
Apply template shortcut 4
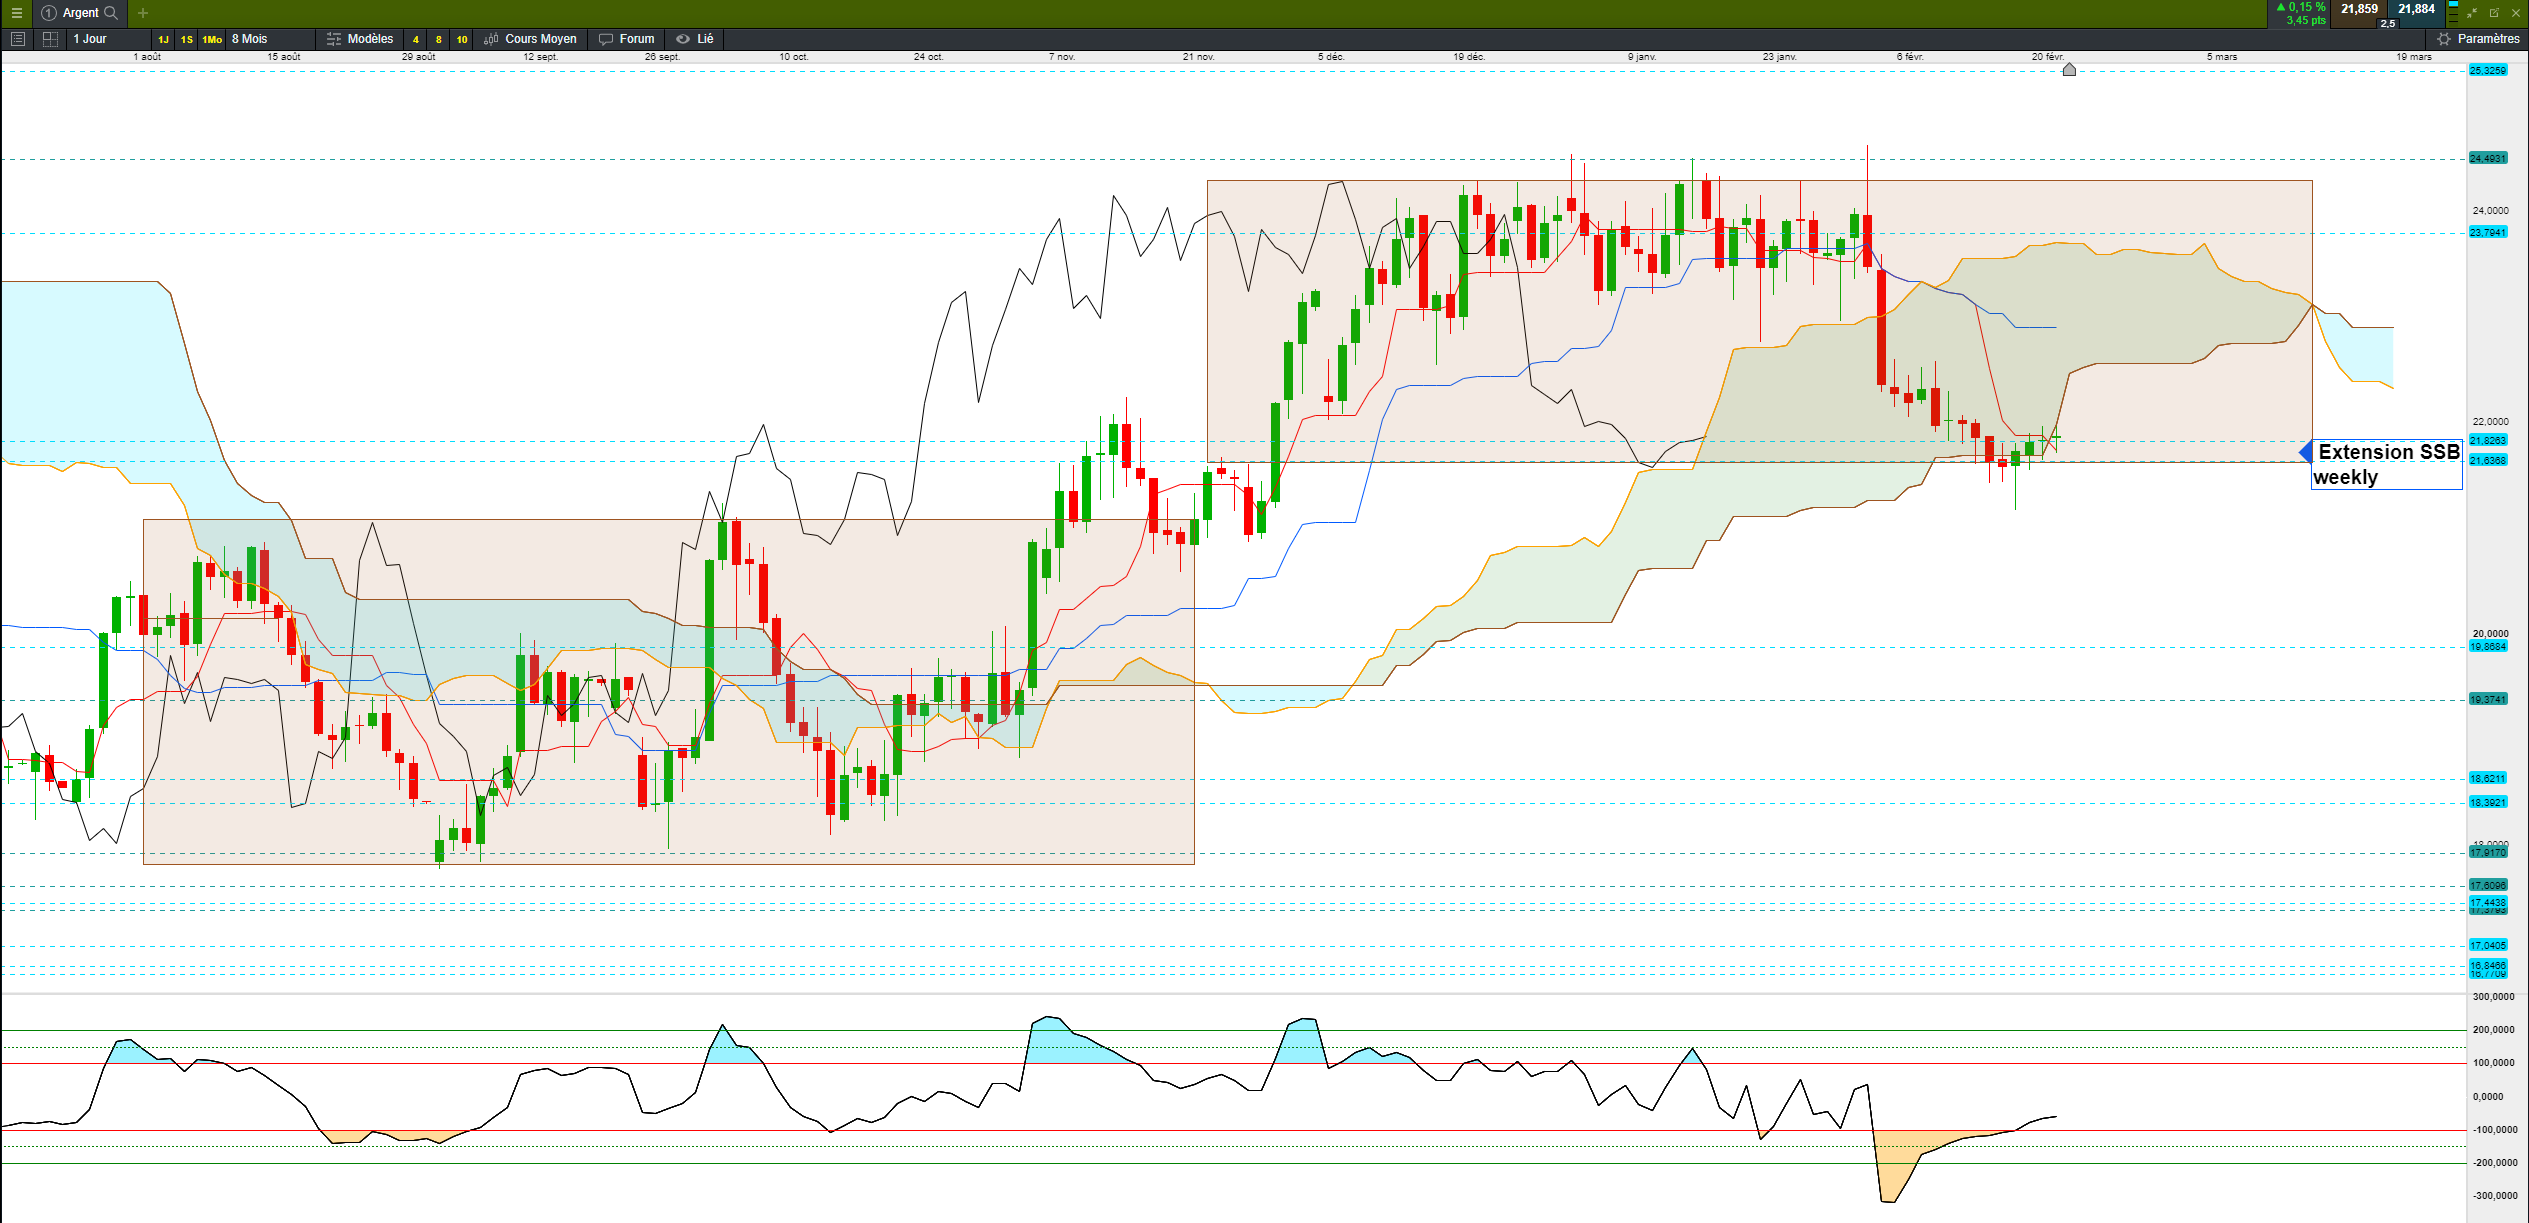pyautogui.click(x=416, y=40)
